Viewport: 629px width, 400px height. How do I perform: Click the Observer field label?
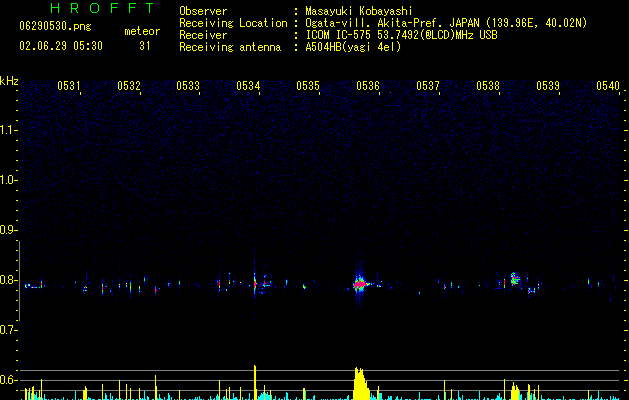click(203, 11)
